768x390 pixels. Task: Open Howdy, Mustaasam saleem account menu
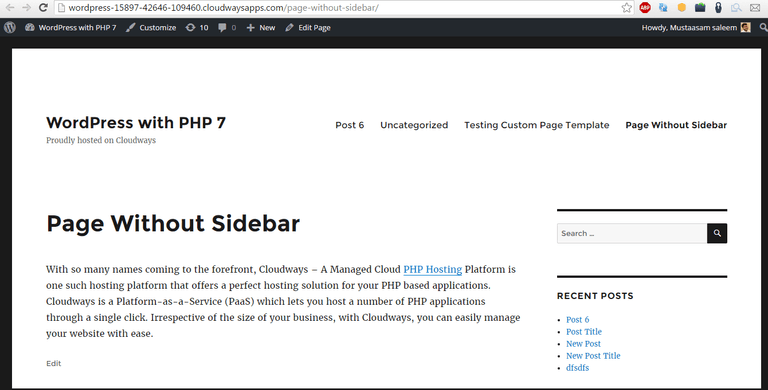click(689, 28)
